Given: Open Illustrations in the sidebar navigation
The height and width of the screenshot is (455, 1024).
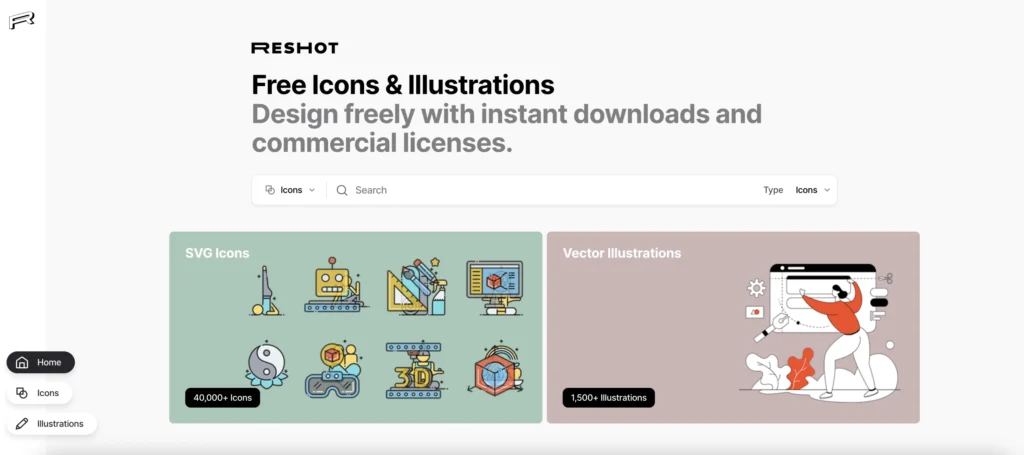Looking at the screenshot, I should tap(51, 424).
